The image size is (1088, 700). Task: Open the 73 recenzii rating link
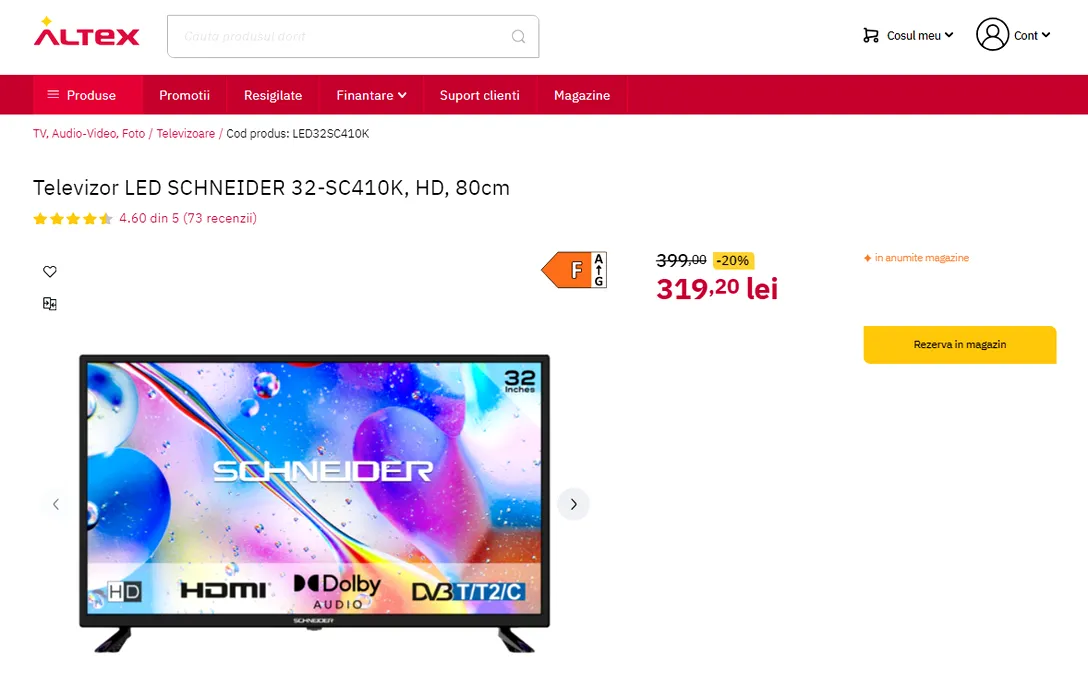point(219,219)
